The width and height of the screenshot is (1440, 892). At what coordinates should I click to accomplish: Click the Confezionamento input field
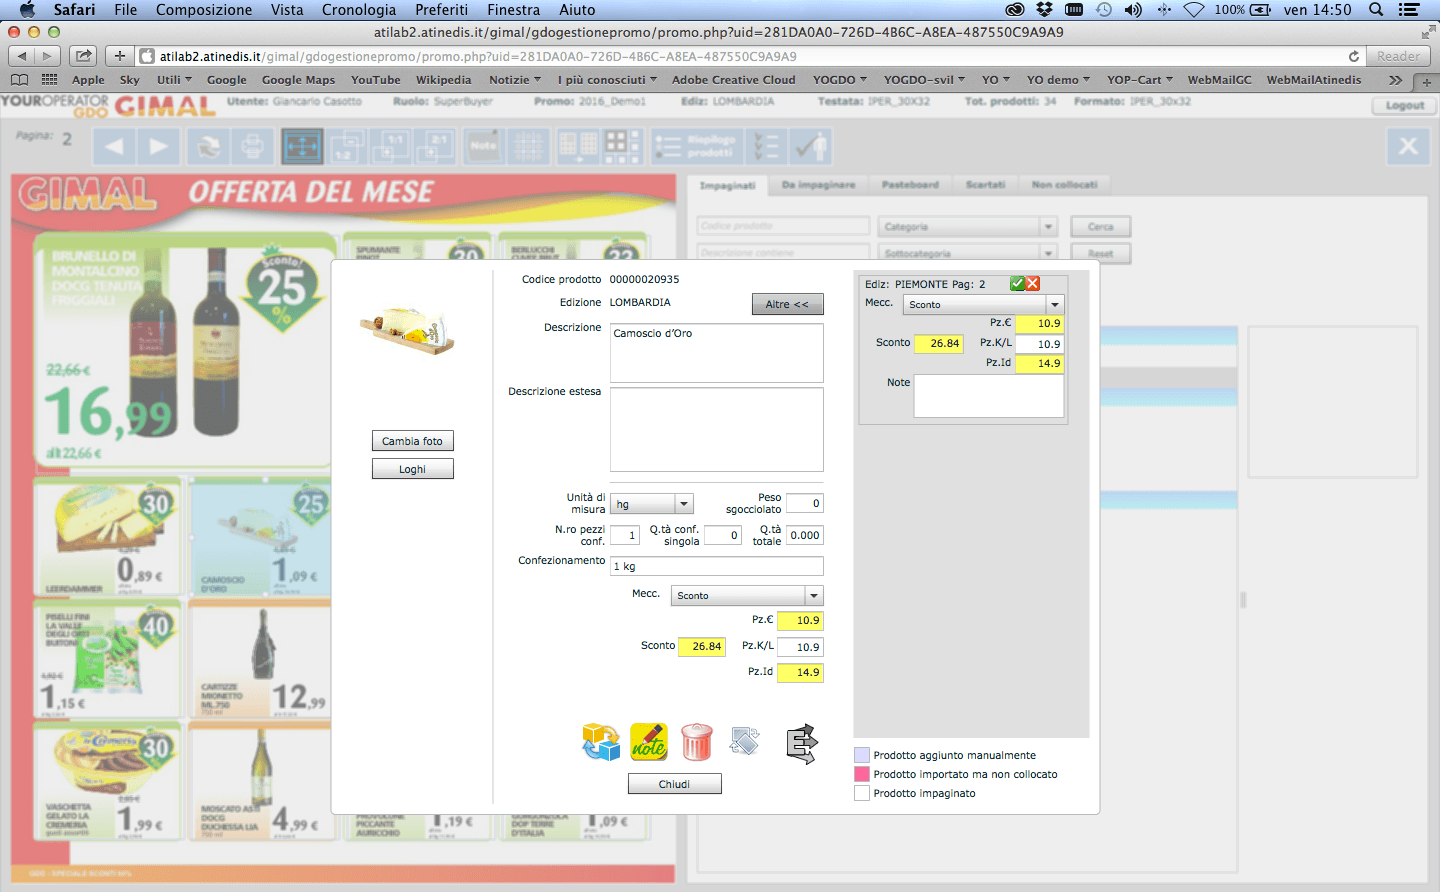pyautogui.click(x=716, y=566)
